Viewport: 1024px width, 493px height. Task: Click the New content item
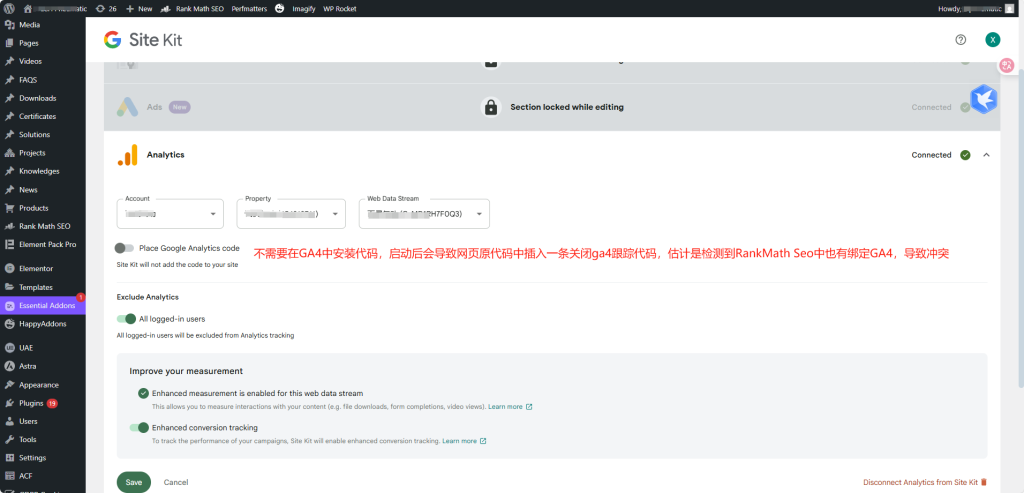click(139, 8)
